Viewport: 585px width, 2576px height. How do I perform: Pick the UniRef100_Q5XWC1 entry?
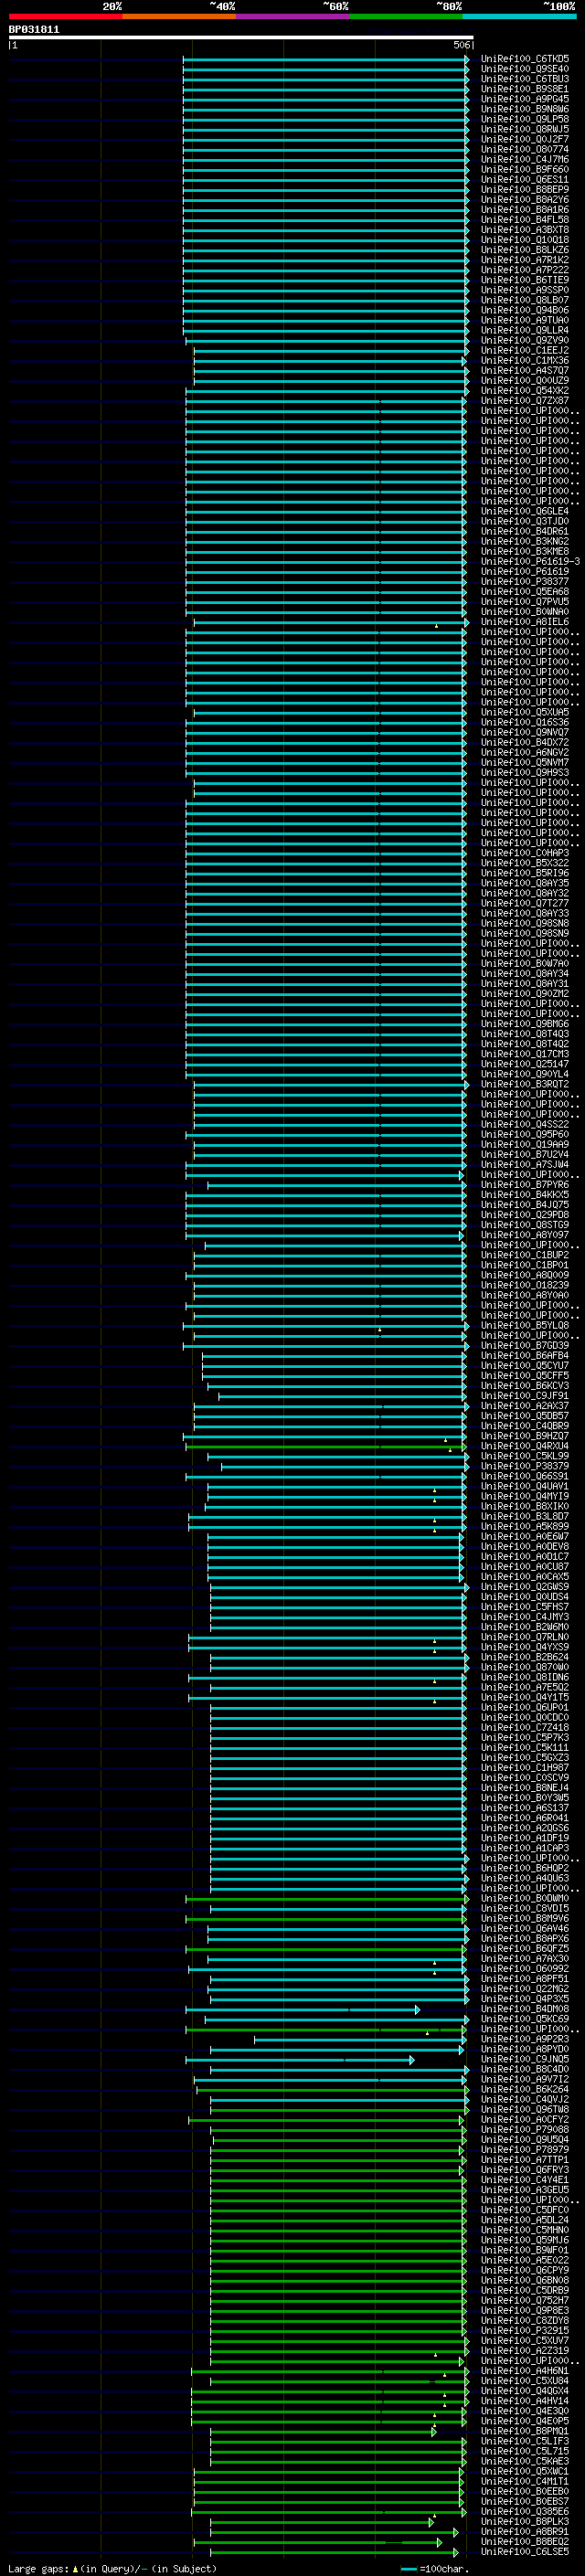524,2472
